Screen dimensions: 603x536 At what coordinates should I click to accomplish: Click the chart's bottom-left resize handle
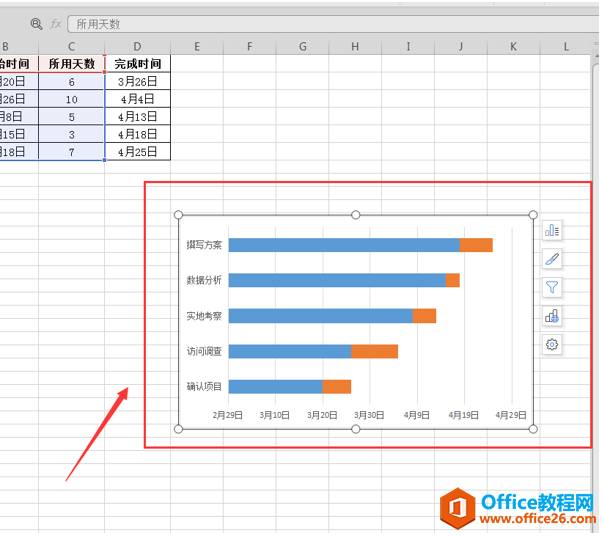(x=179, y=431)
